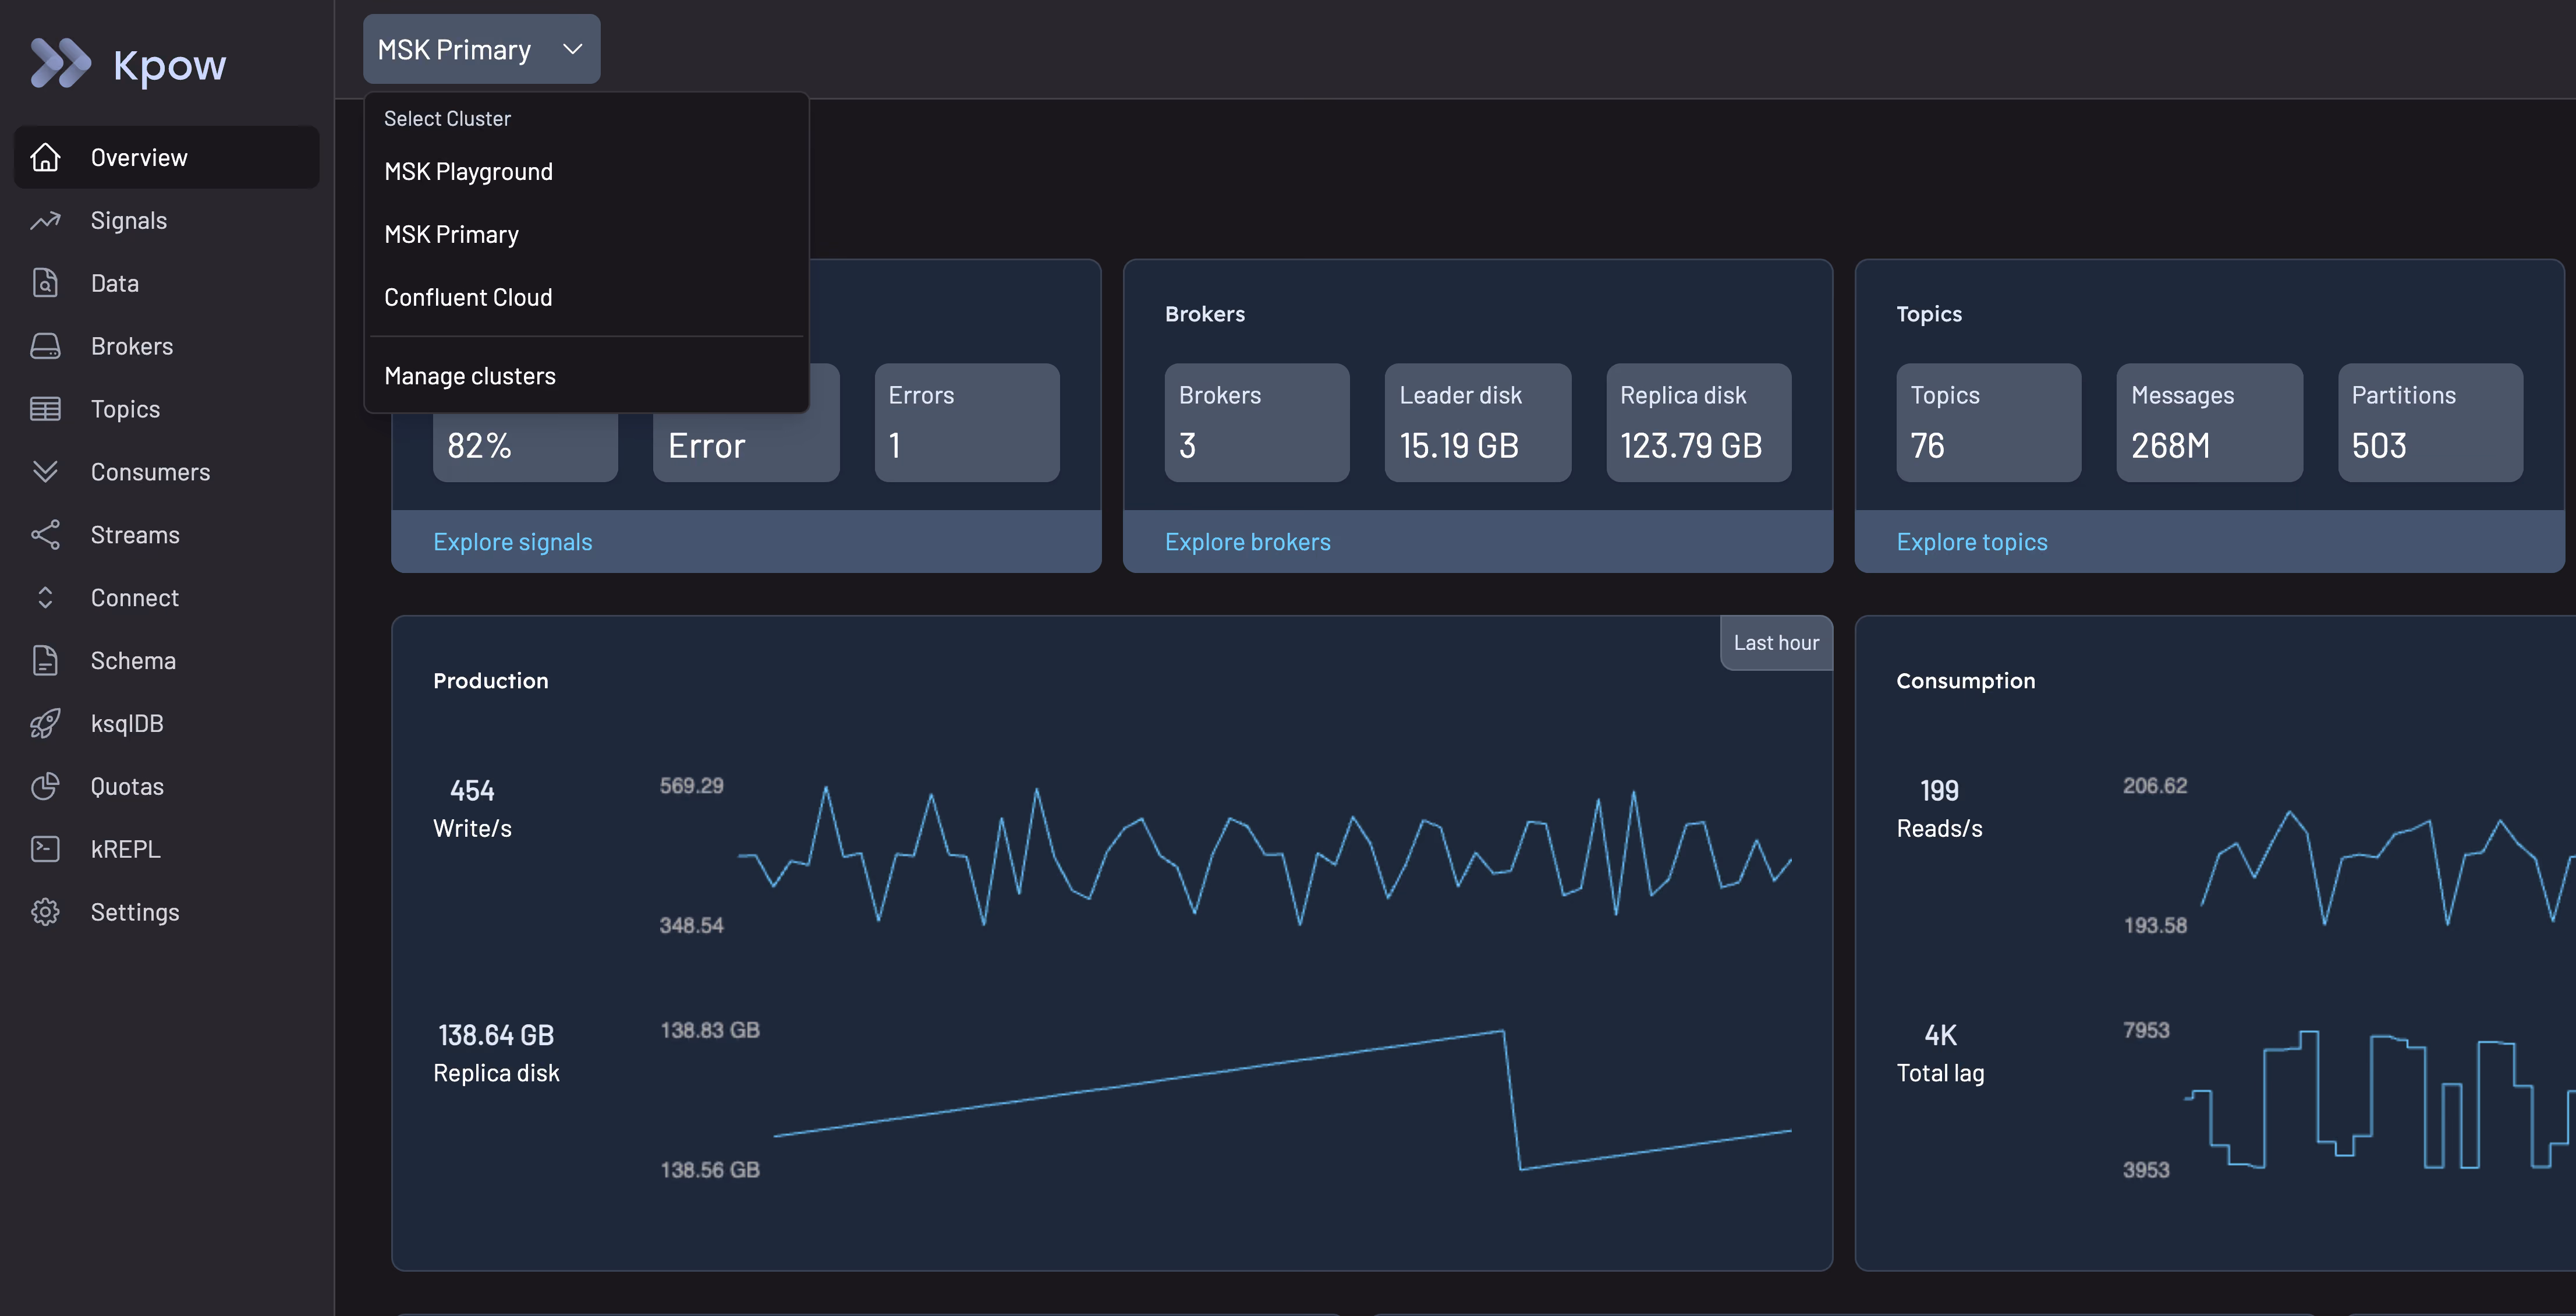Click the Settings gear icon
2576x1316 pixels.
click(x=45, y=912)
